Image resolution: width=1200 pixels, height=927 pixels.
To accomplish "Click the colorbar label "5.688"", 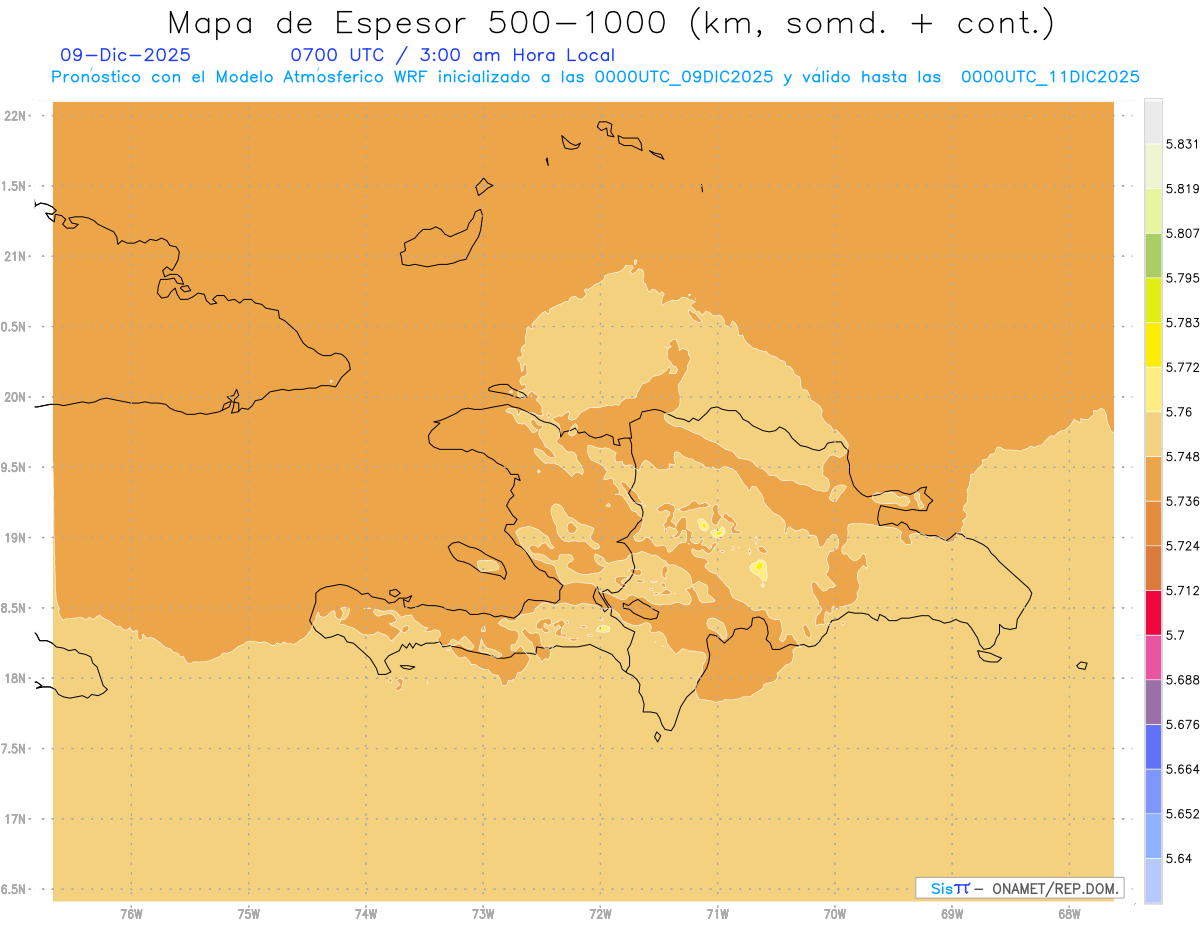I will click(1183, 680).
